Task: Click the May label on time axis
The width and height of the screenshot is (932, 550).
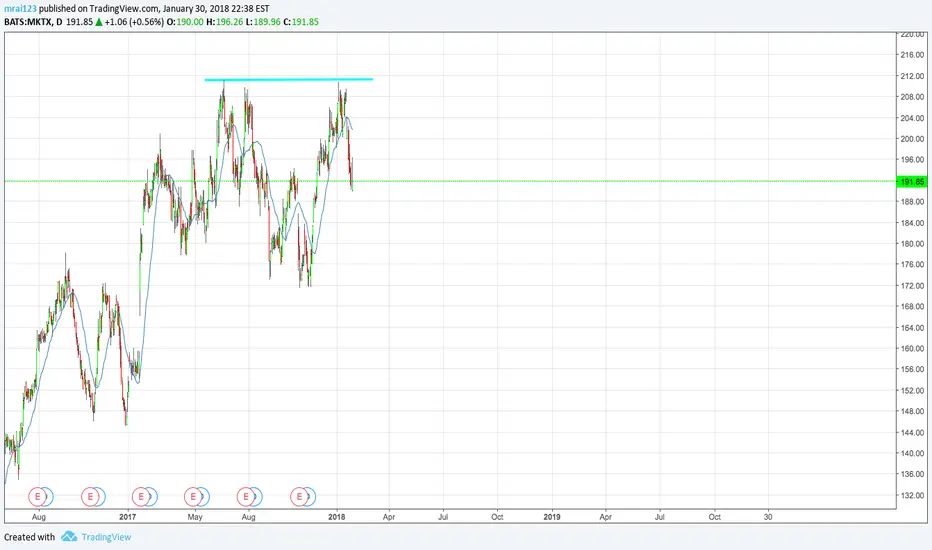Action: tap(195, 517)
